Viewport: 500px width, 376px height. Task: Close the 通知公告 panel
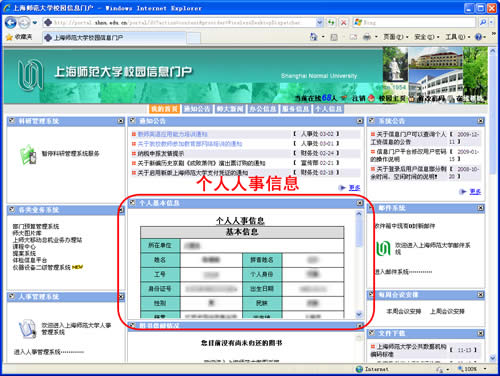coord(360,121)
